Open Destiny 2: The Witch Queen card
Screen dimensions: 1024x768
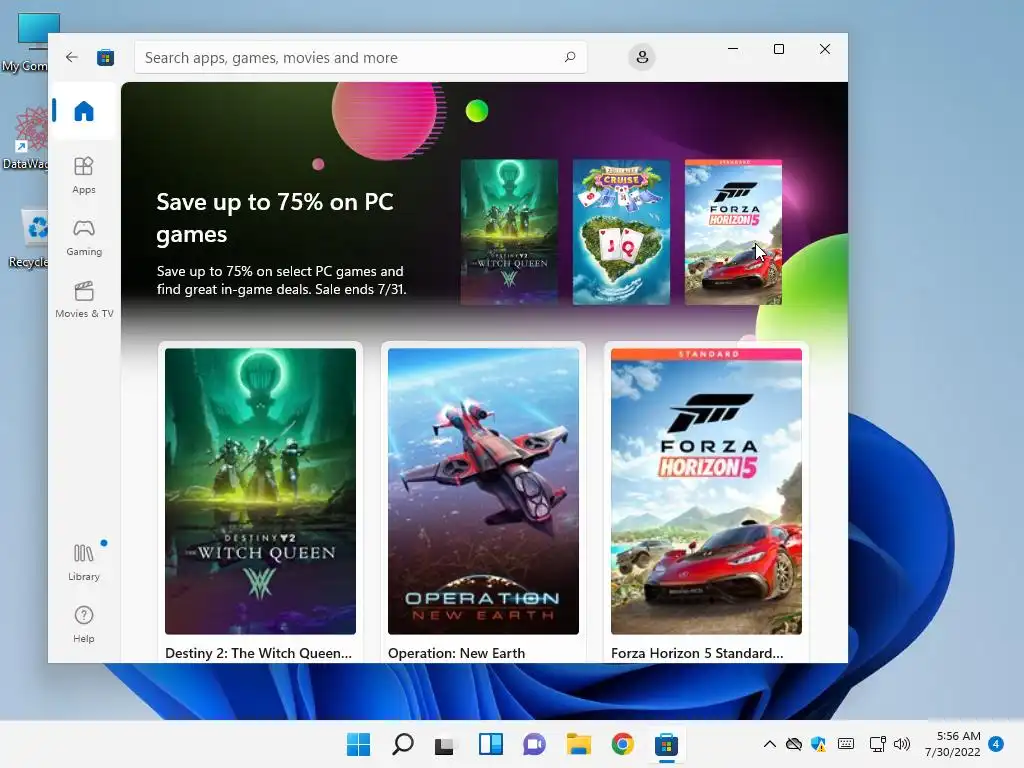[261, 502]
